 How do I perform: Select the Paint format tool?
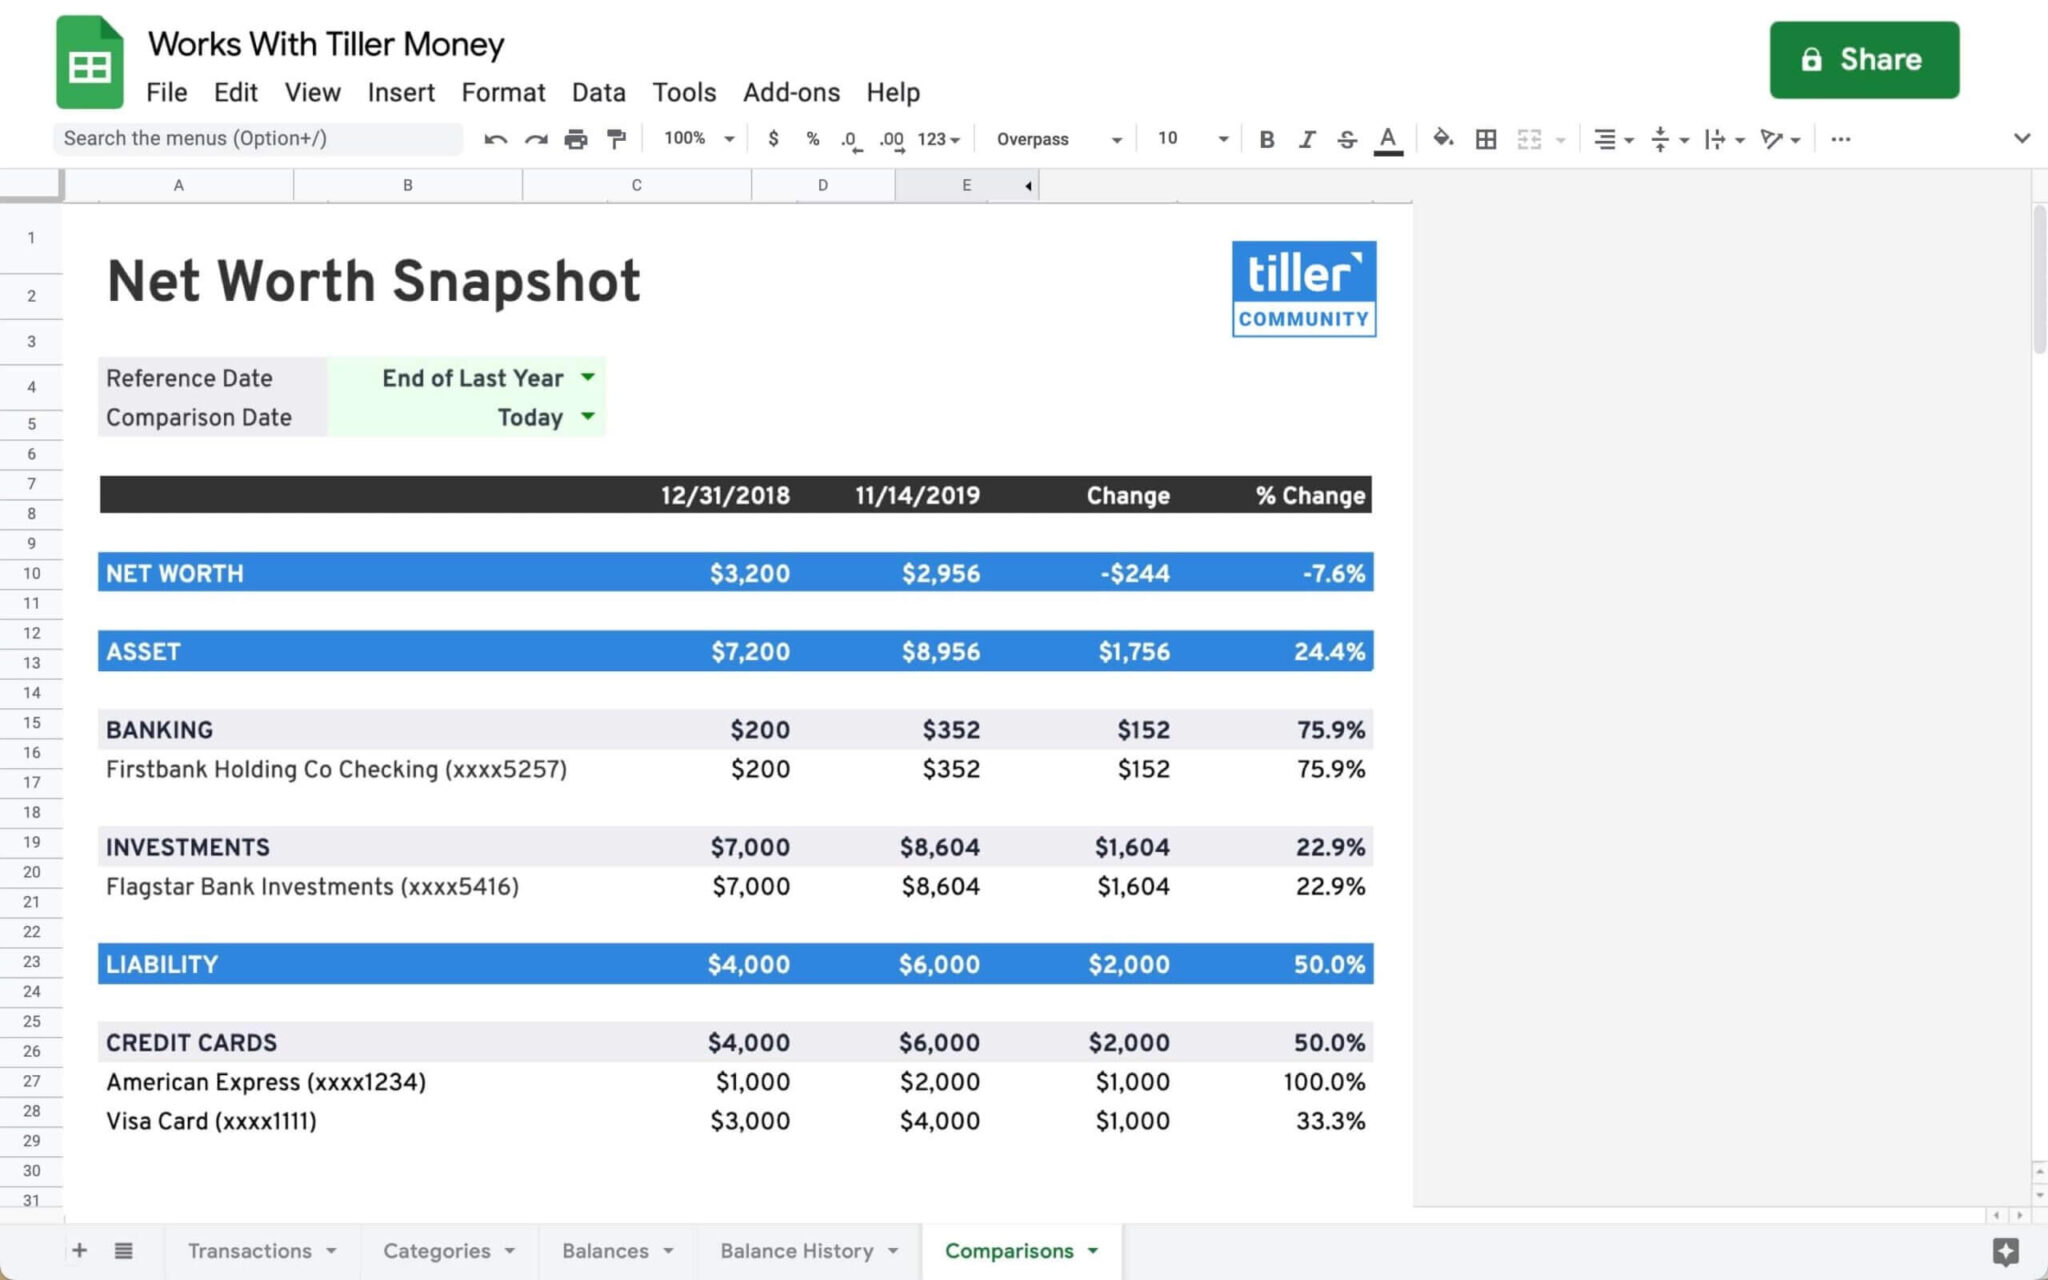click(x=616, y=139)
